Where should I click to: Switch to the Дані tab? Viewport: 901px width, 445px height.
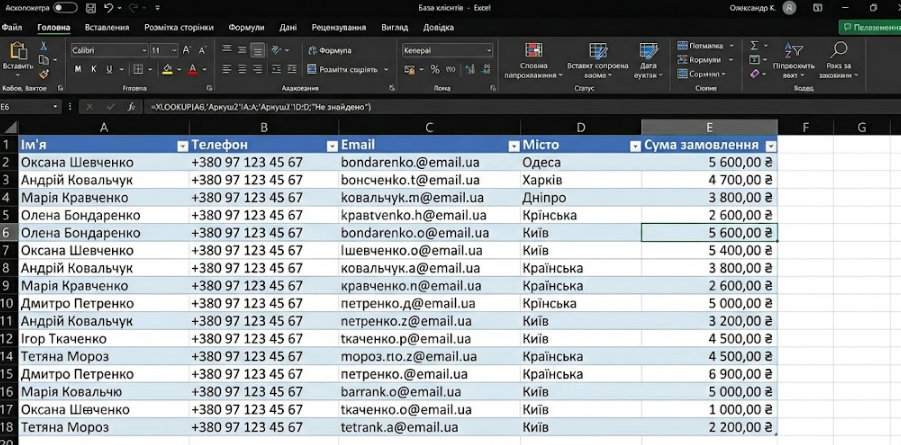click(x=288, y=28)
